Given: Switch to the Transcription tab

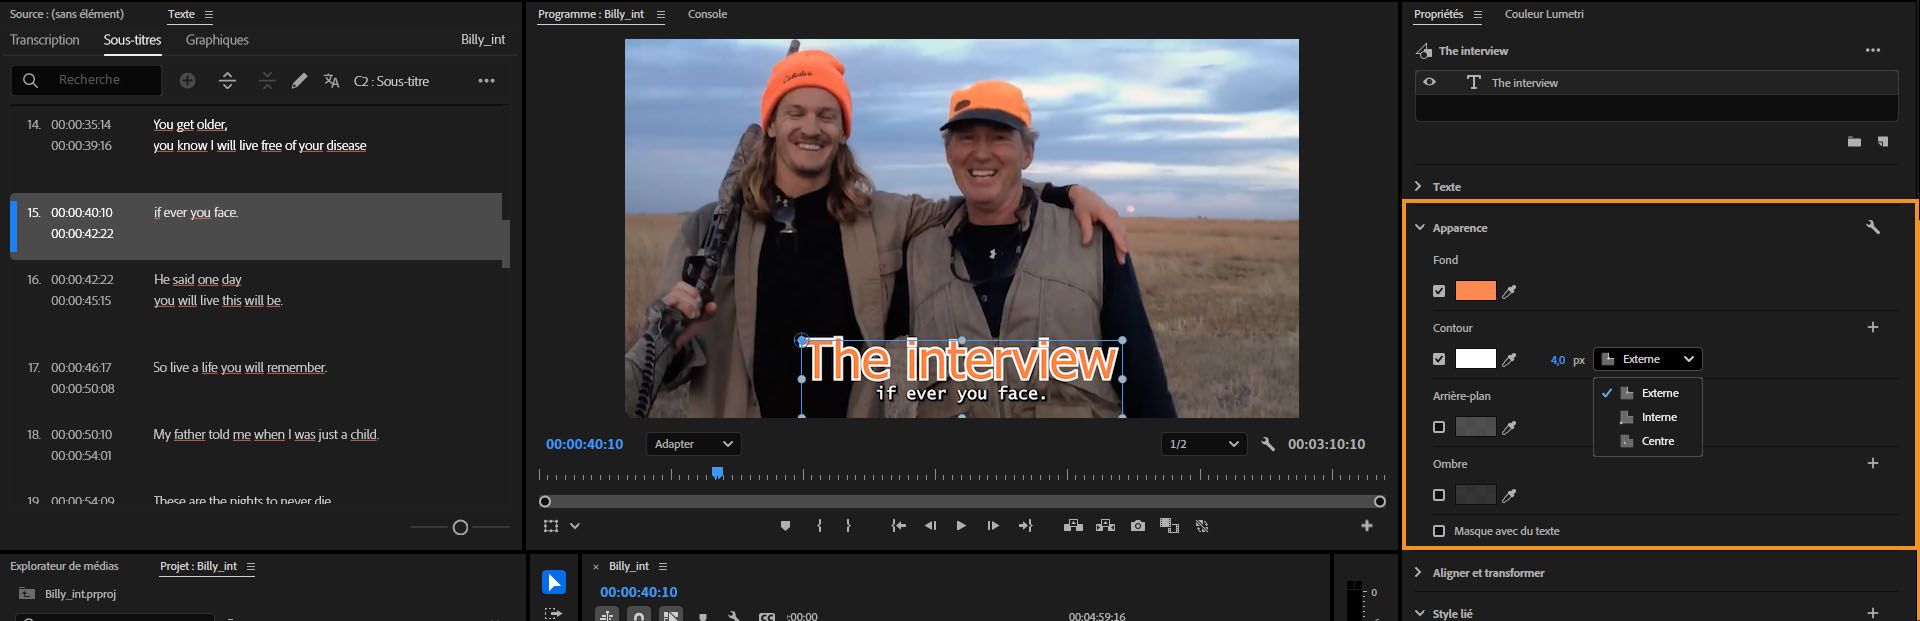Looking at the screenshot, I should click(x=44, y=40).
